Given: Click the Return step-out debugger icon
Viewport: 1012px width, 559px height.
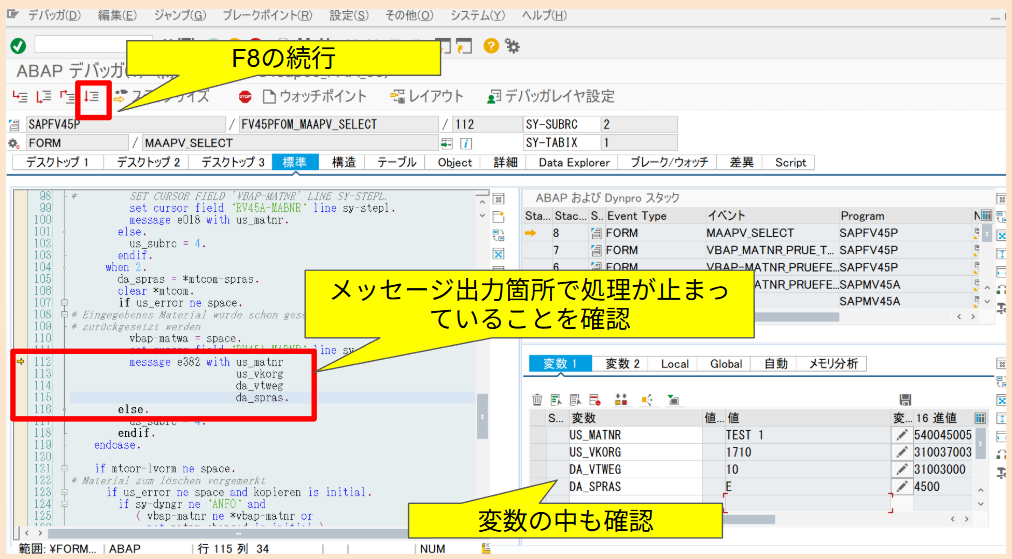Looking at the screenshot, I should pos(68,97).
